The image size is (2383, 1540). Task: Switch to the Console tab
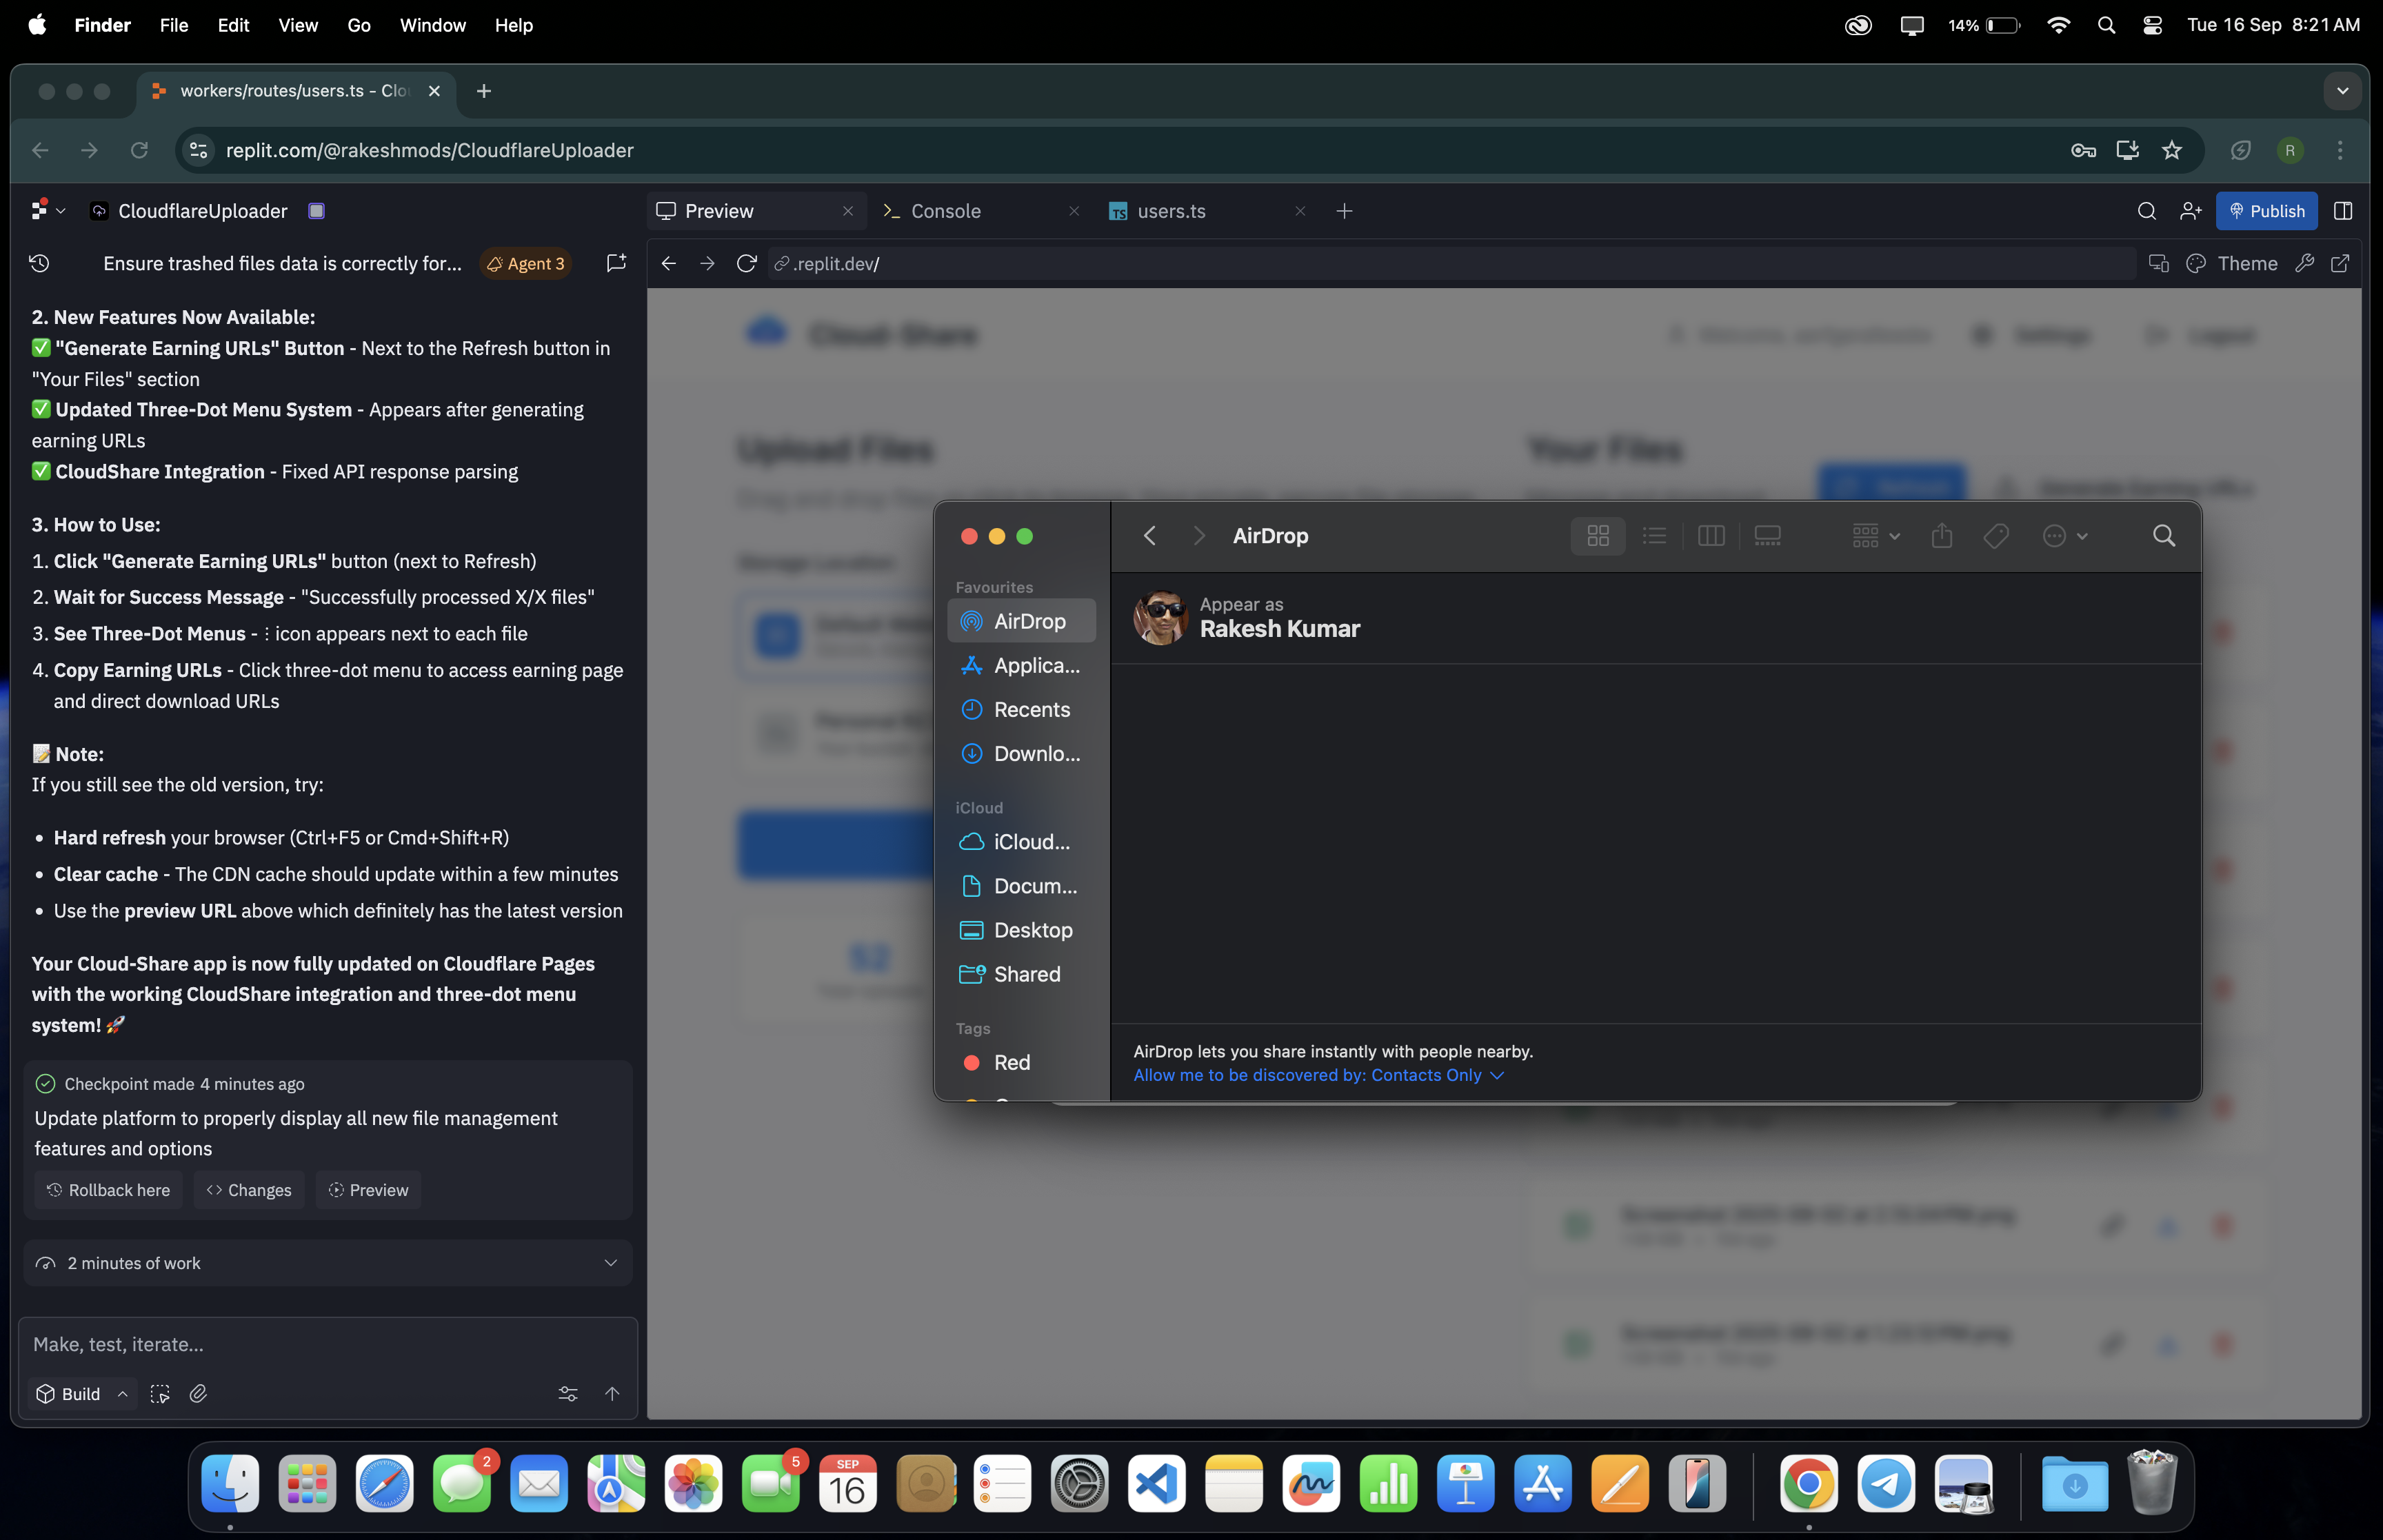point(945,211)
